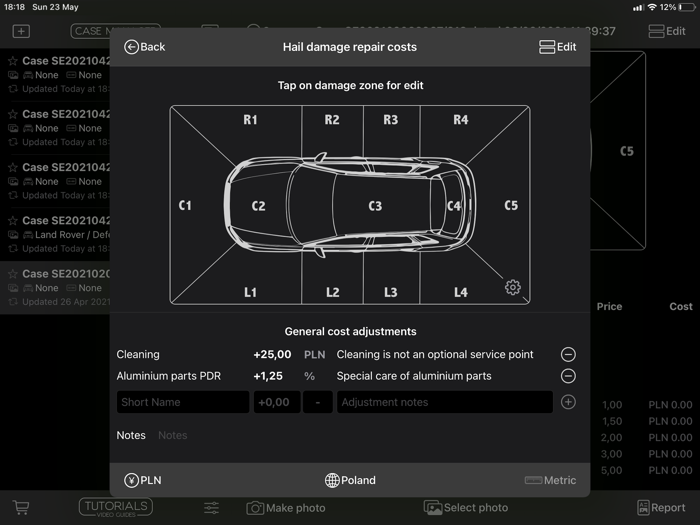Image resolution: width=700 pixels, height=525 pixels.
Task: Select damage zone L2
Action: [x=333, y=292]
